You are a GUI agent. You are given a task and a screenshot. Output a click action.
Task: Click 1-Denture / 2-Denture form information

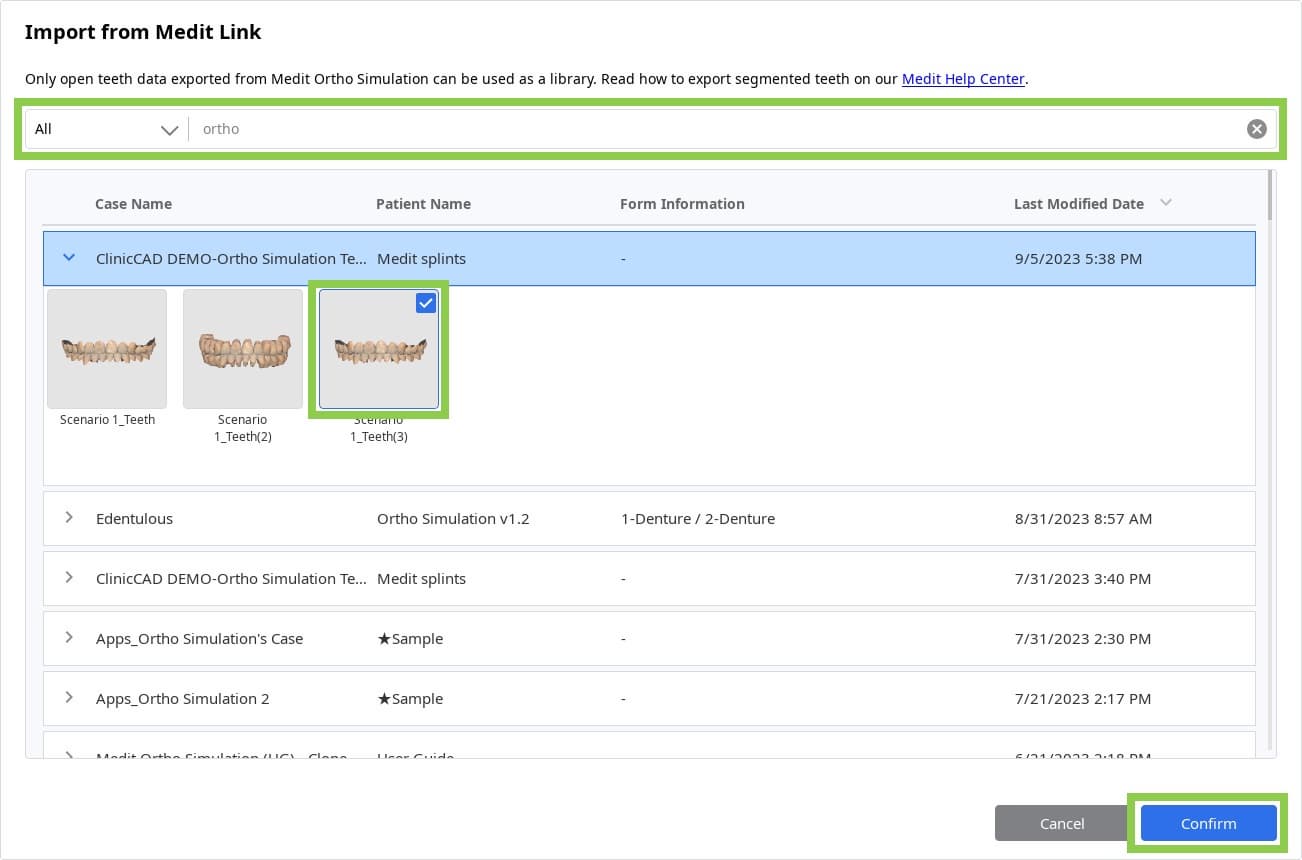(x=698, y=518)
